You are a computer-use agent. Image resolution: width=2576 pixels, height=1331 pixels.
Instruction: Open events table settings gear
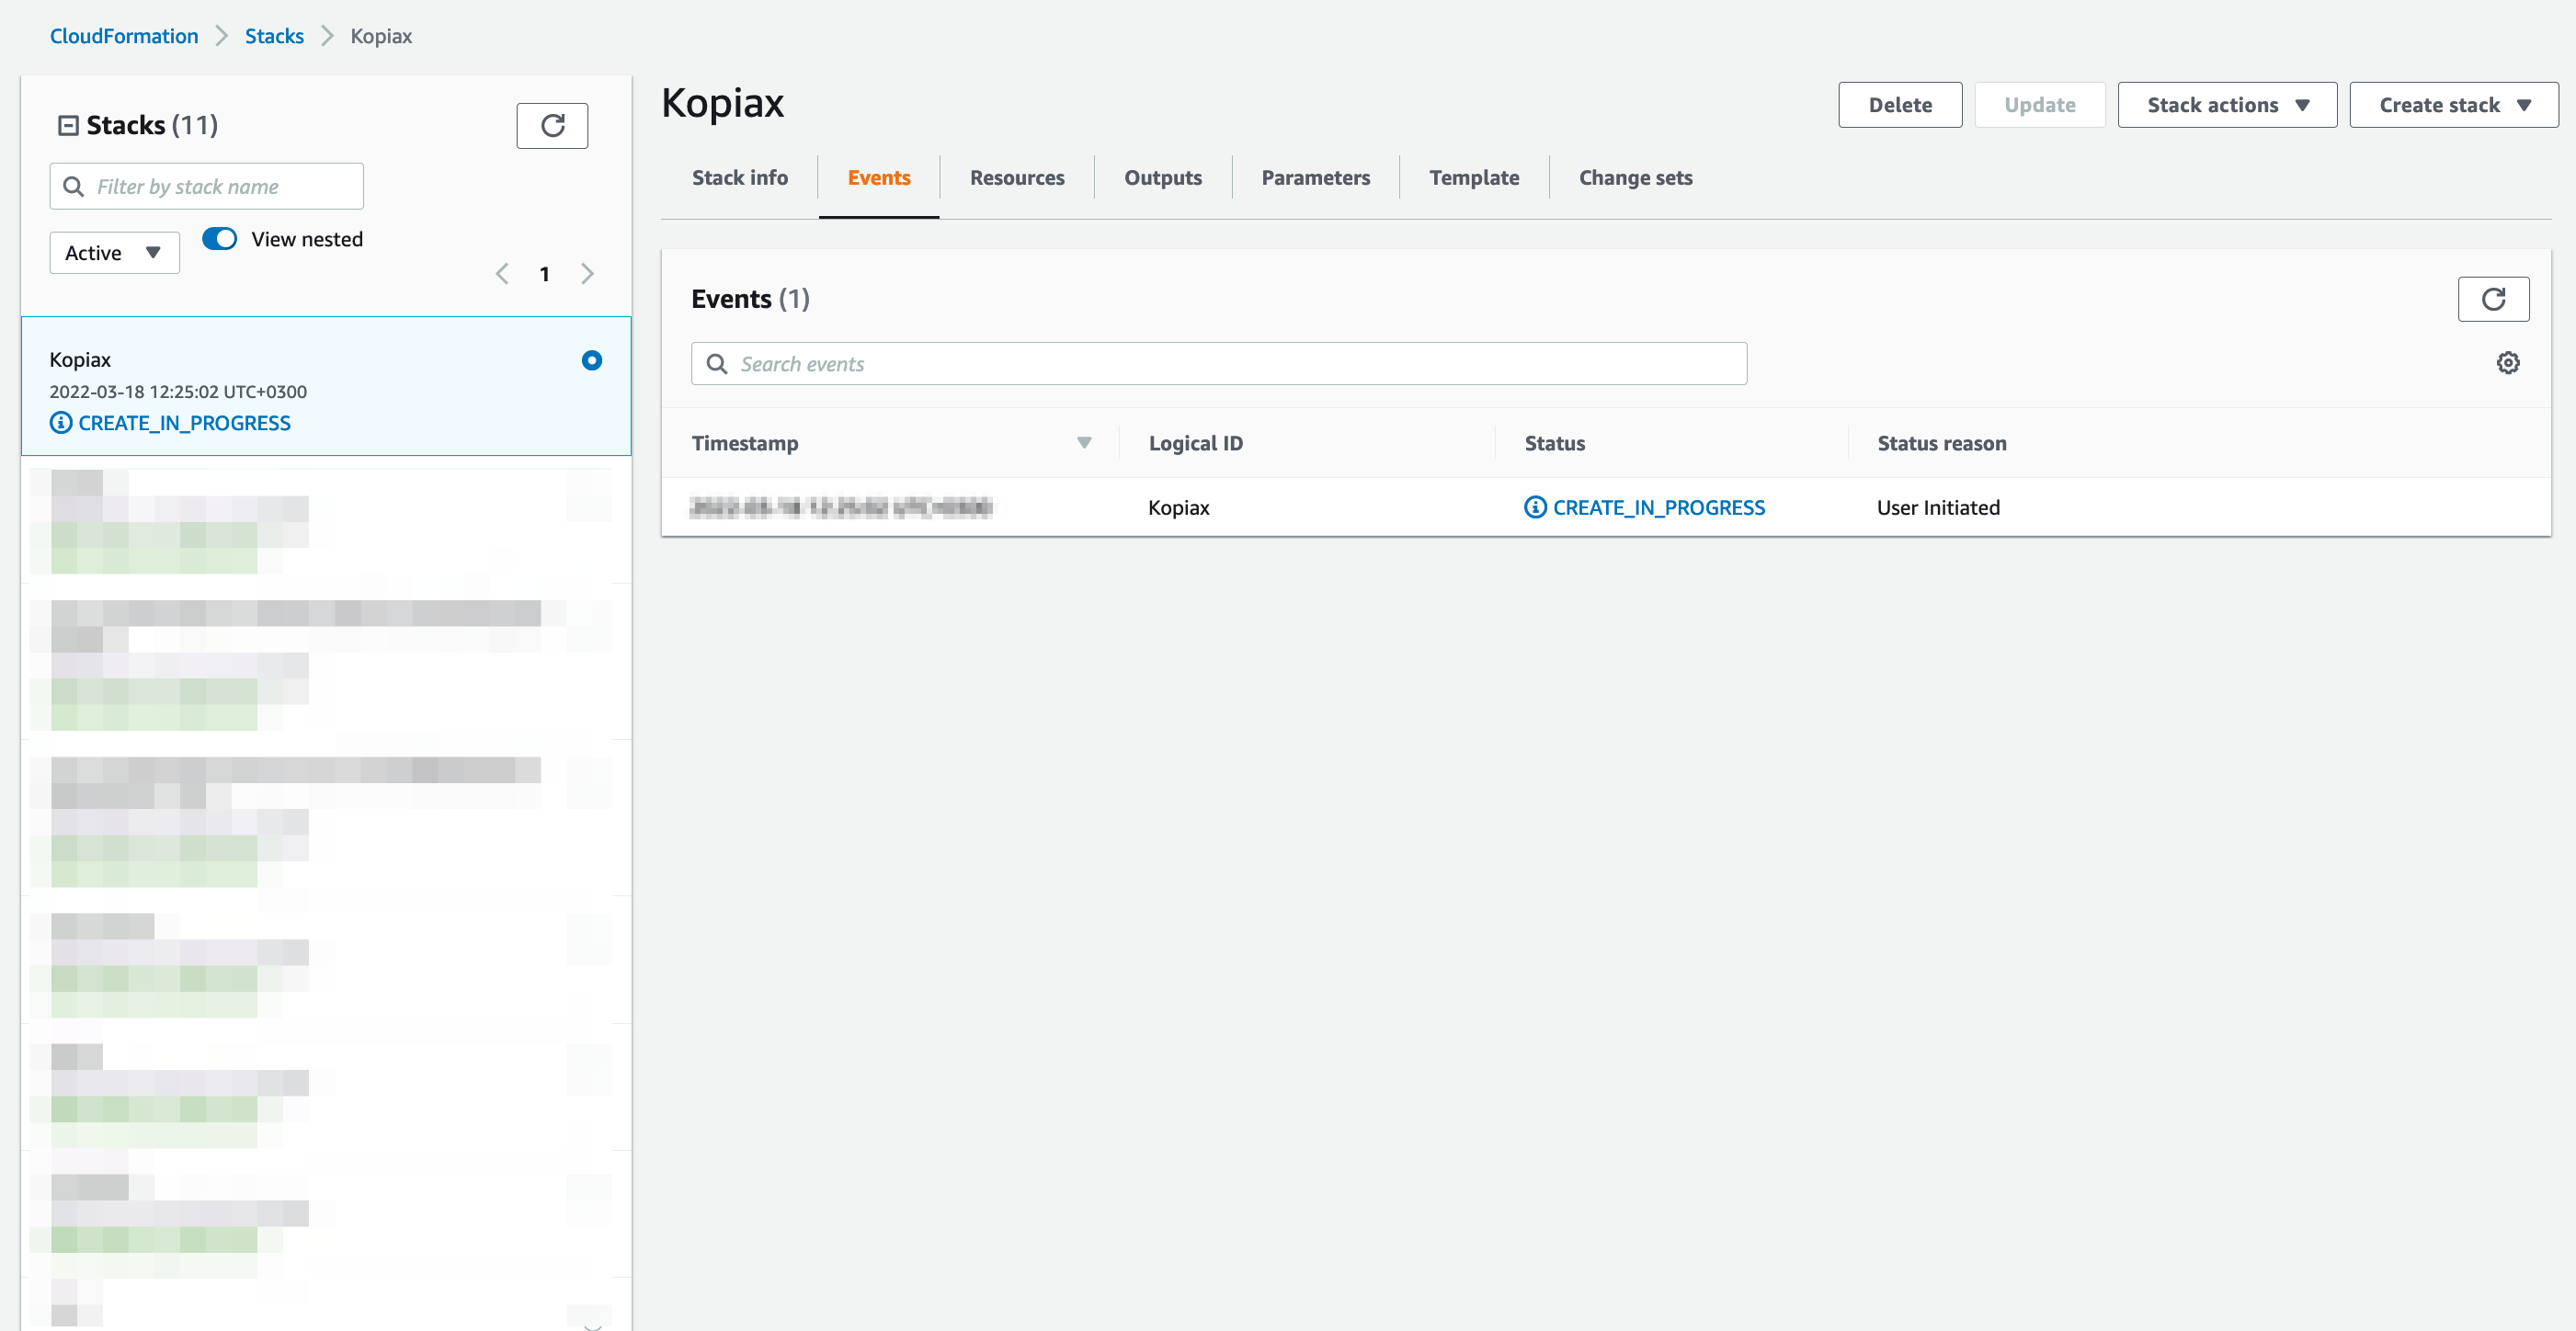2508,363
